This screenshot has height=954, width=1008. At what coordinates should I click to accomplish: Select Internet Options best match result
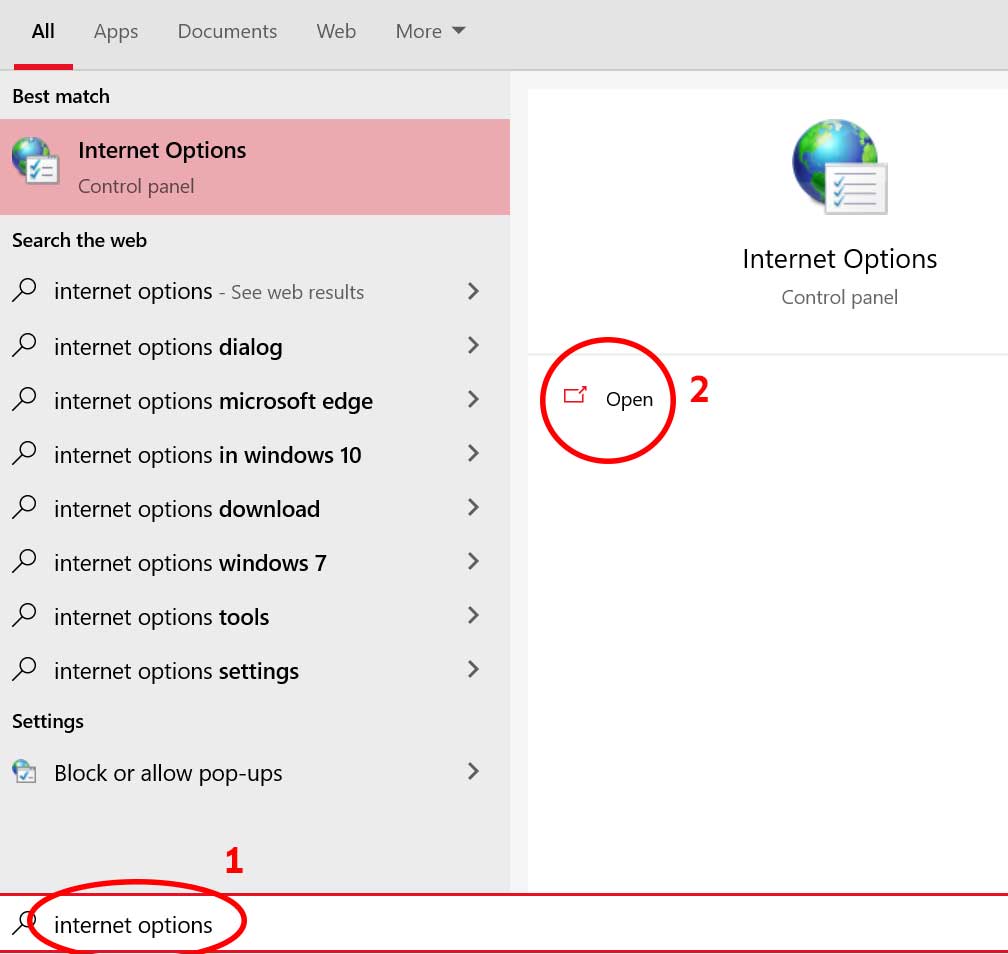point(255,167)
